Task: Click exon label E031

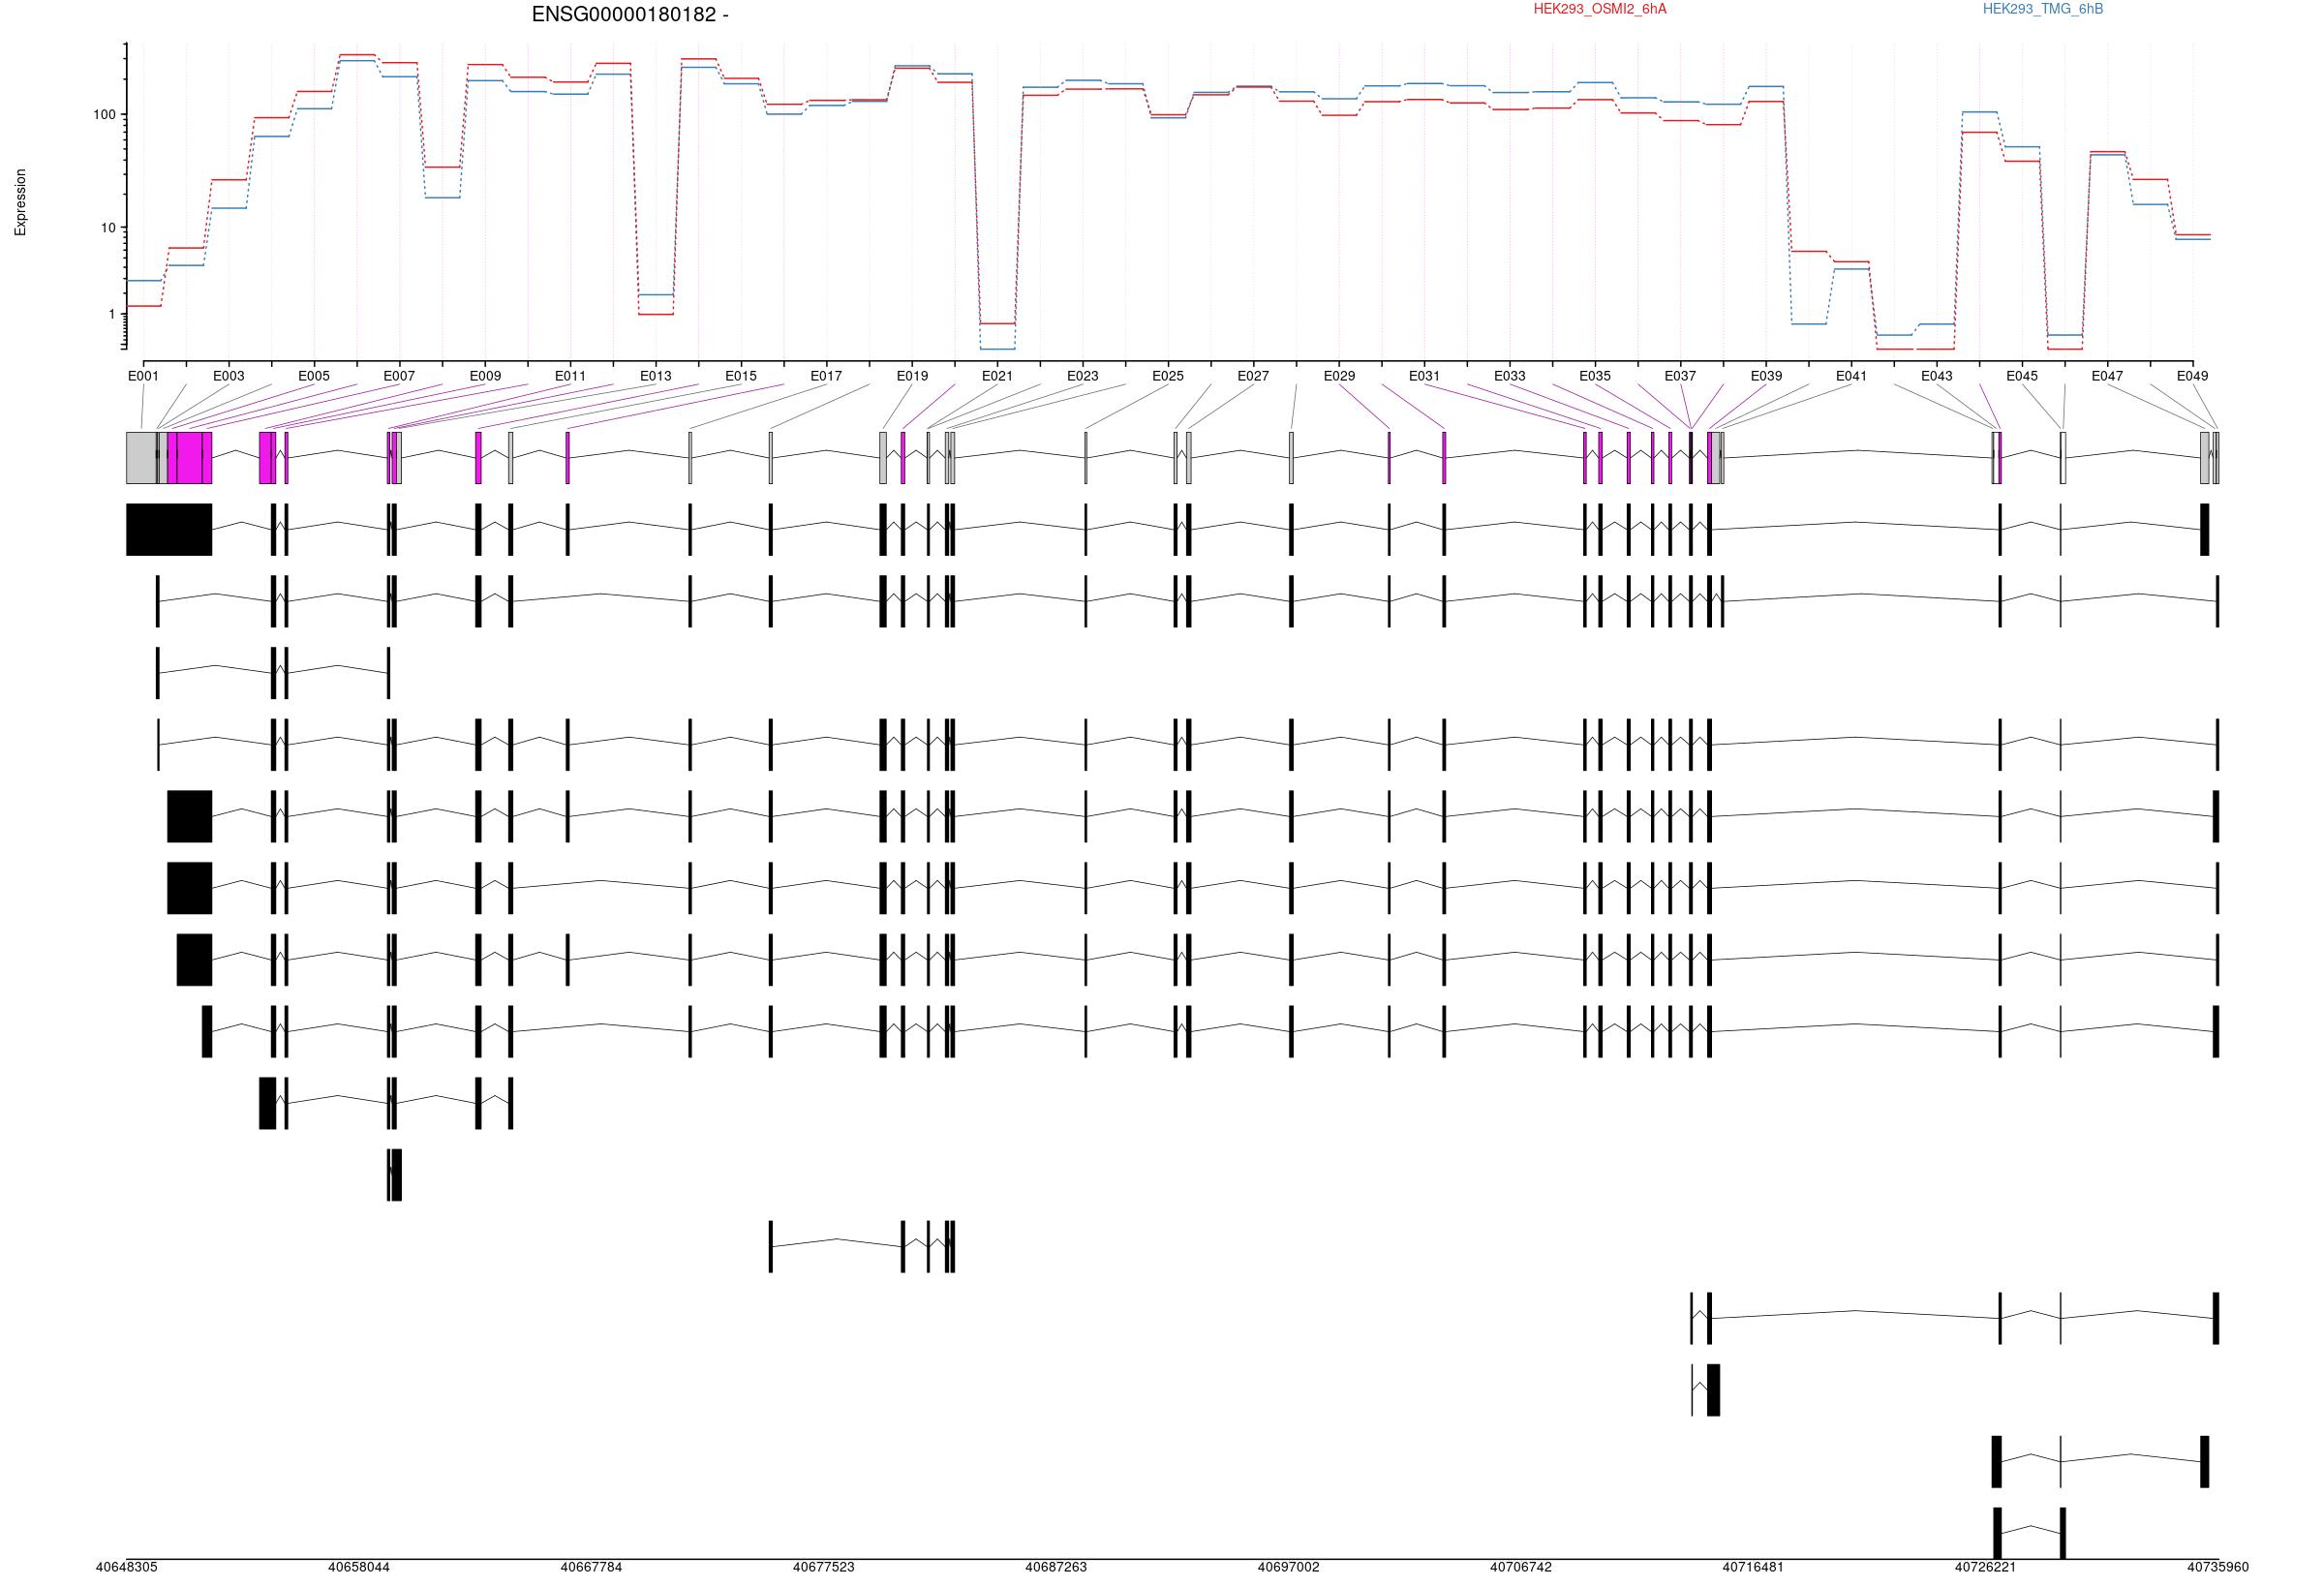Action: (1424, 376)
